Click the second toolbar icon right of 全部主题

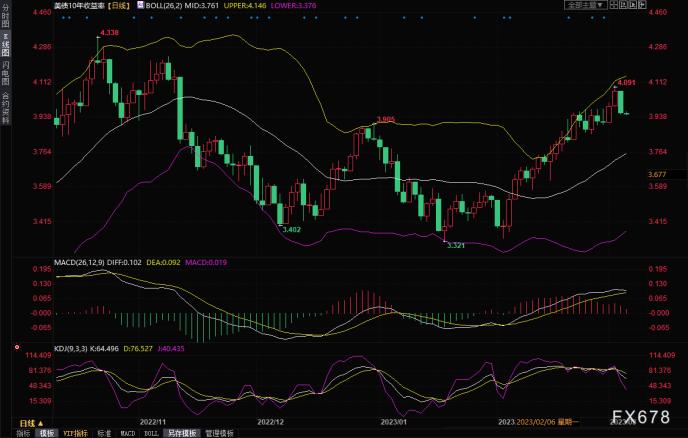point(623,5)
